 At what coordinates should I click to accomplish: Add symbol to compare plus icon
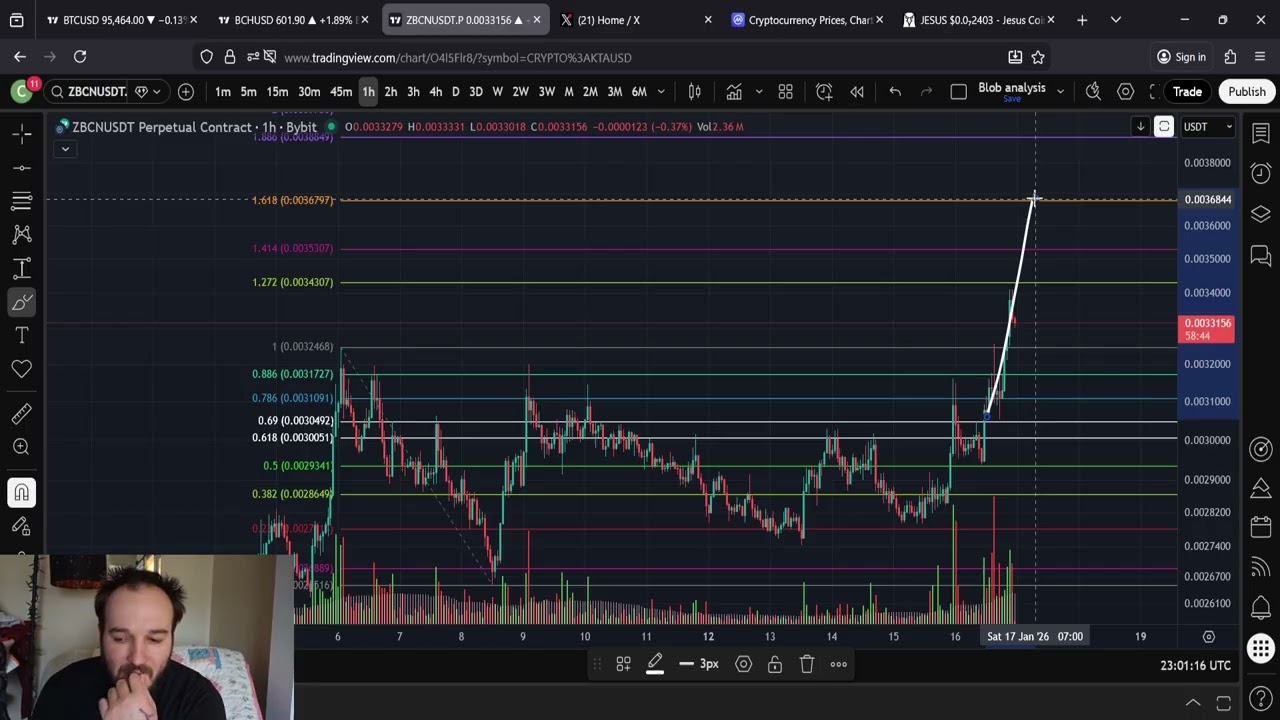(186, 92)
